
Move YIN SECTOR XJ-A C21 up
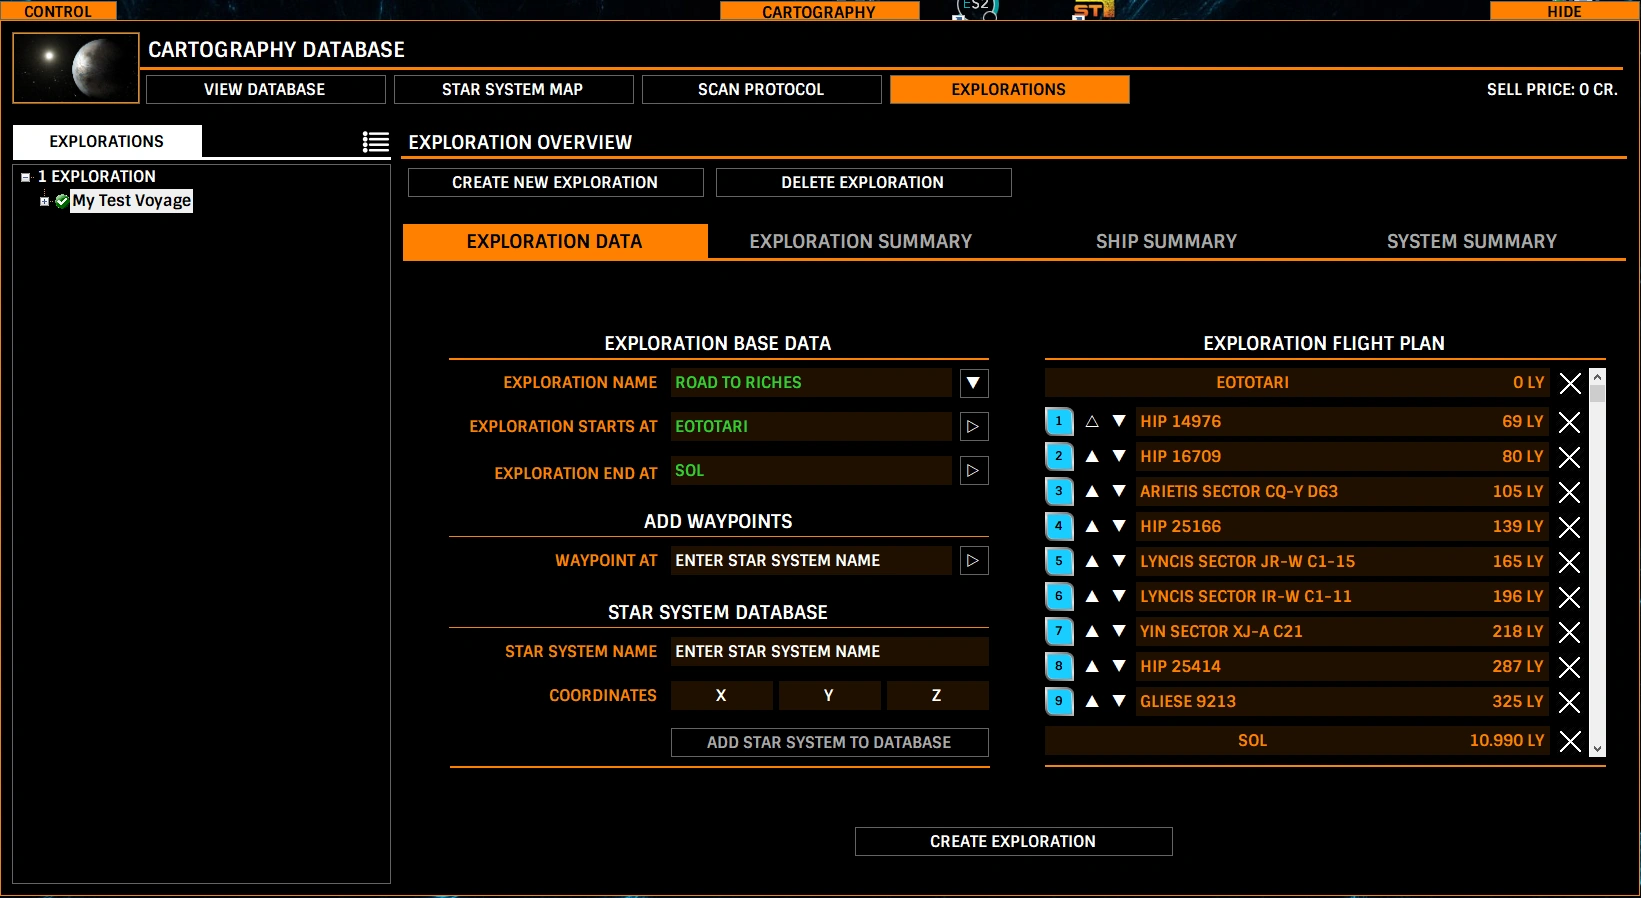(1092, 631)
